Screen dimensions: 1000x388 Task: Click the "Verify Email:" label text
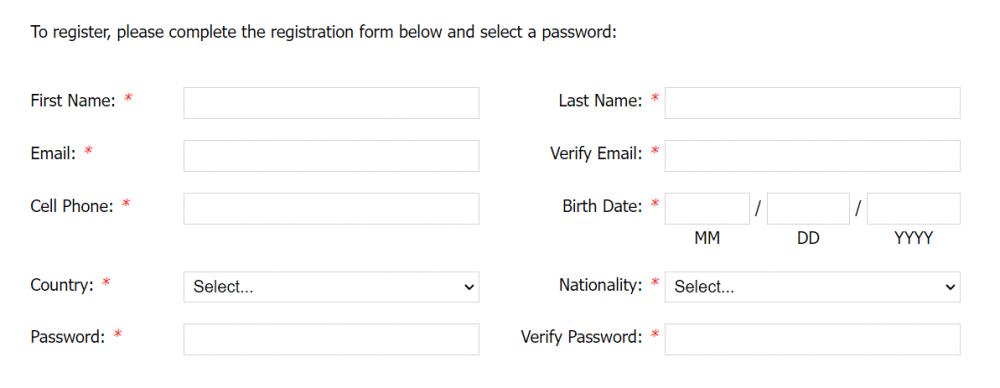click(596, 154)
